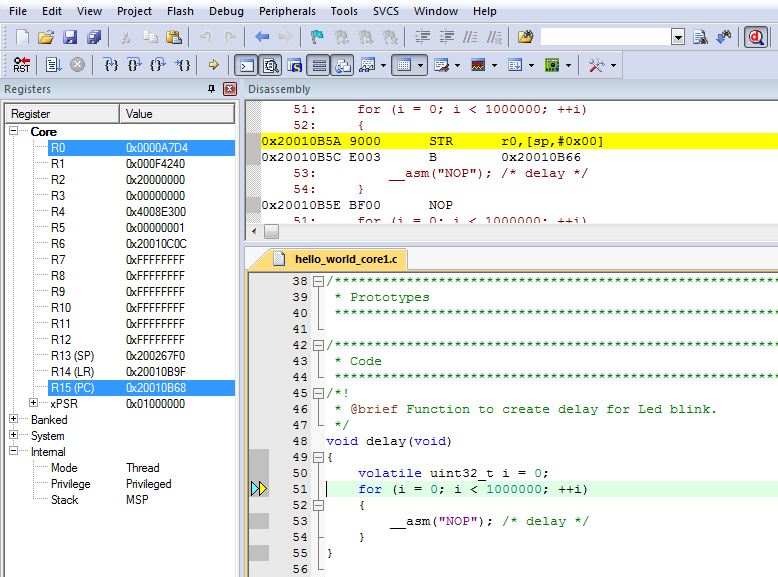The width and height of the screenshot is (778, 577).
Task: Click the Step Over icon
Action: pos(135,65)
